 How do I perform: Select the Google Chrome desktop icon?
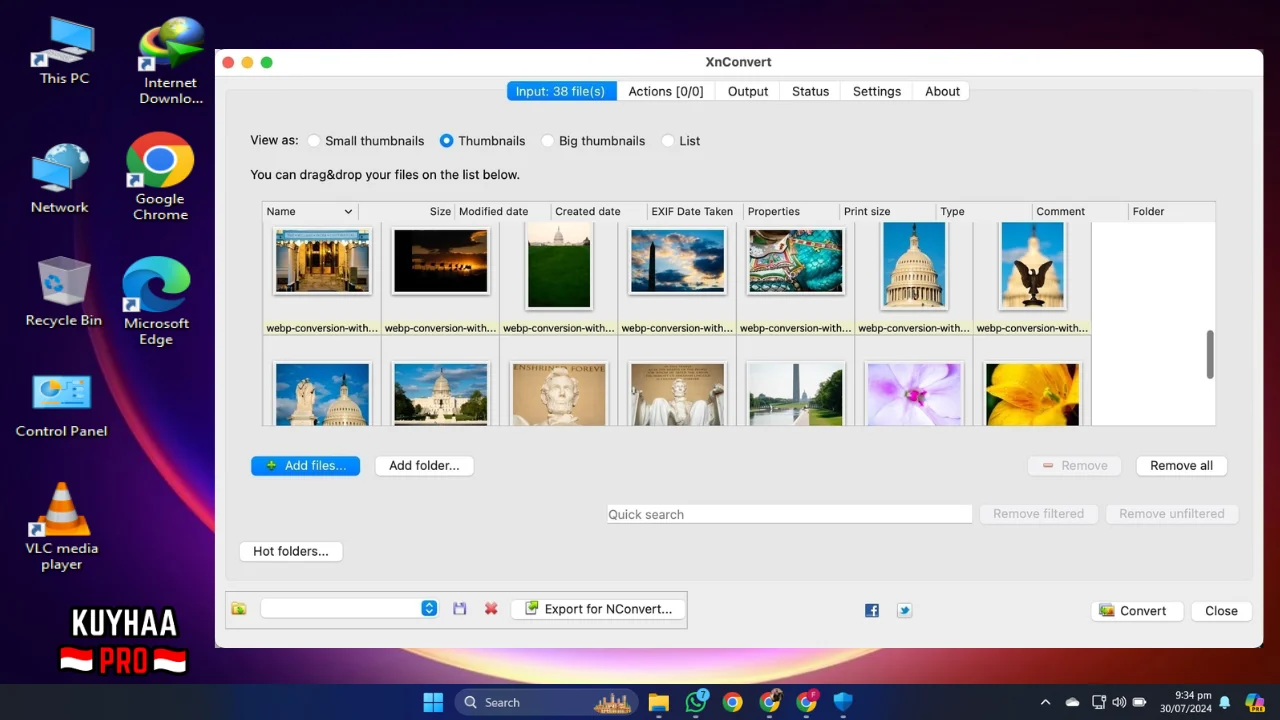point(160,177)
